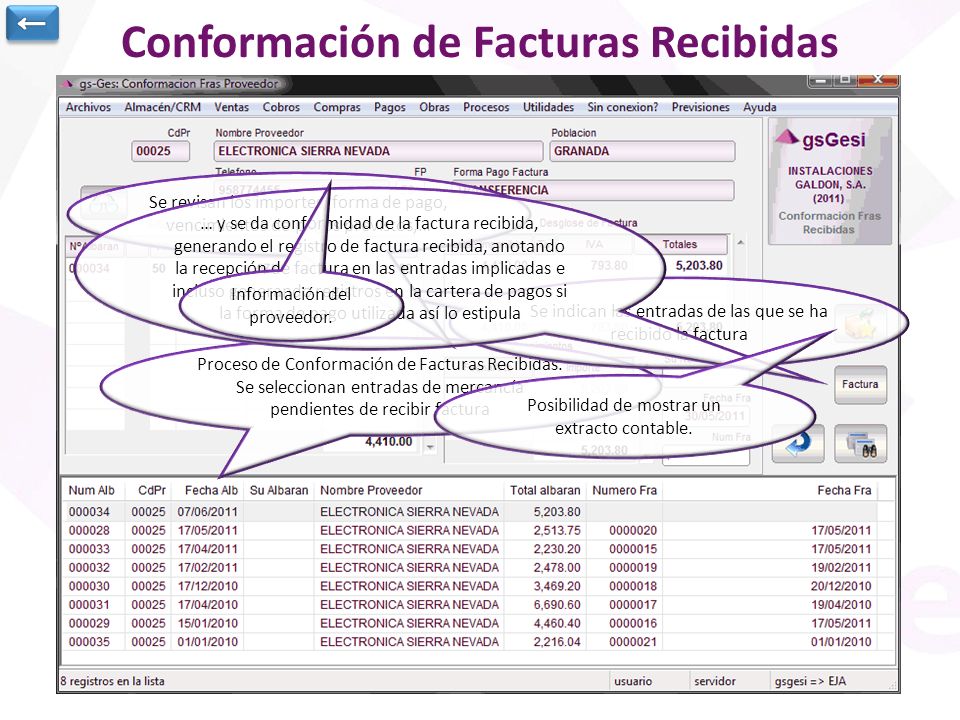Select the row with Num Alb 000034
Viewport: 960px width, 720px height.
[470, 512]
